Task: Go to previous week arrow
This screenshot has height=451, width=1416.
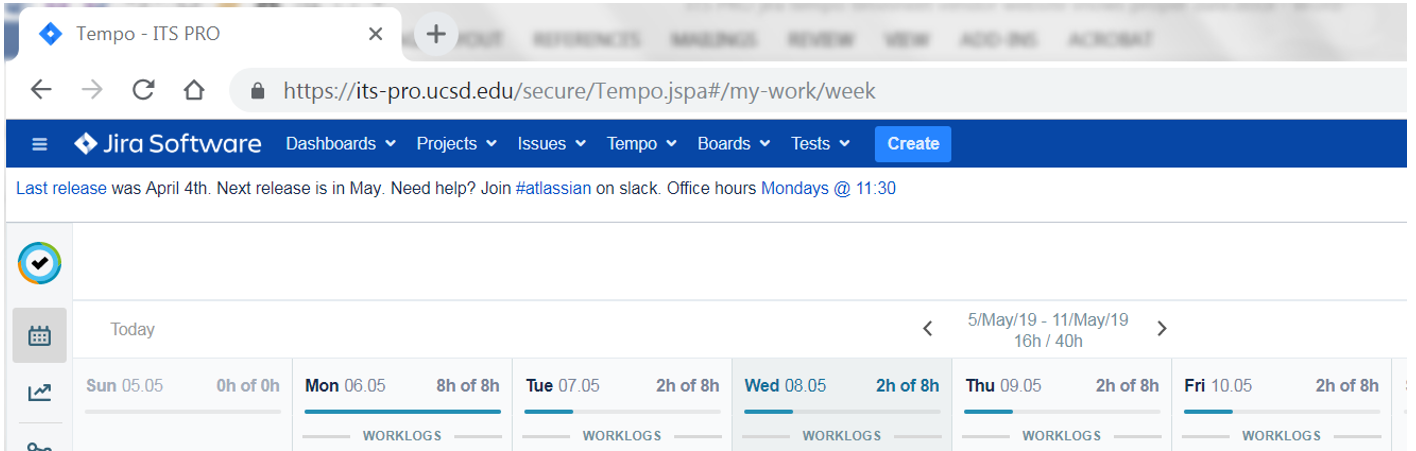Action: (928, 329)
